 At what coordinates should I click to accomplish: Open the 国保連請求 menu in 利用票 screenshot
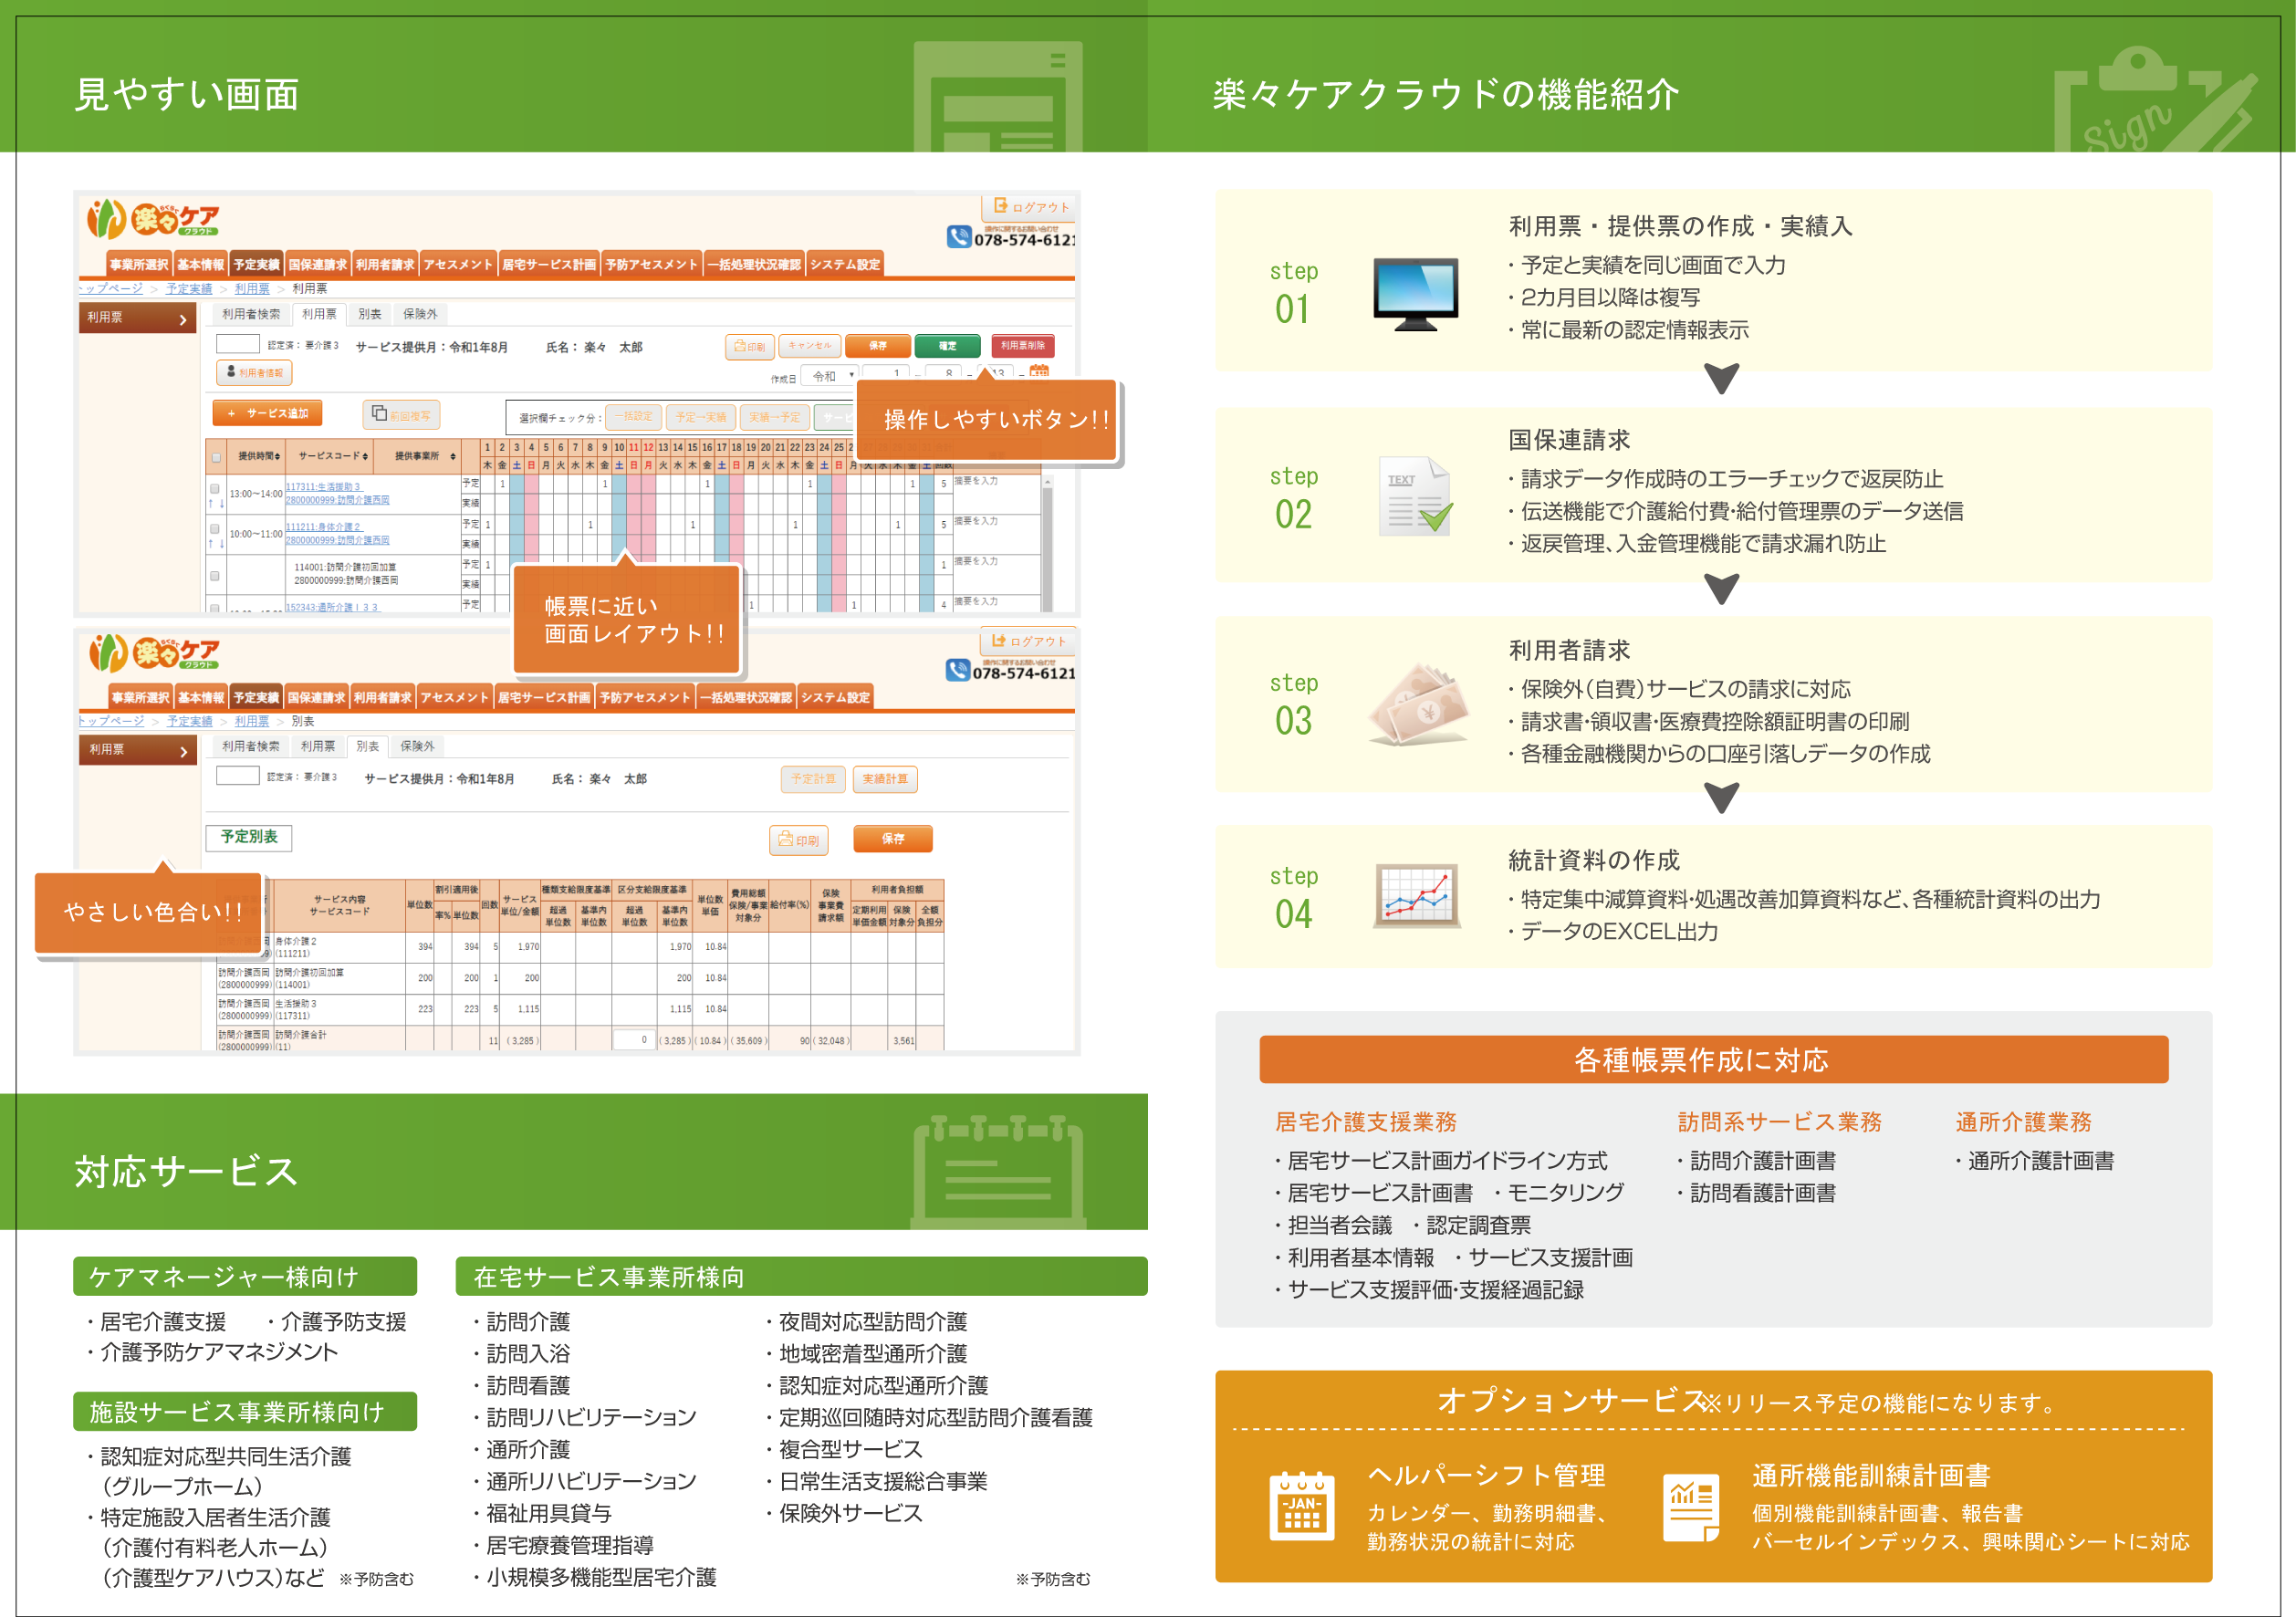point(318,264)
